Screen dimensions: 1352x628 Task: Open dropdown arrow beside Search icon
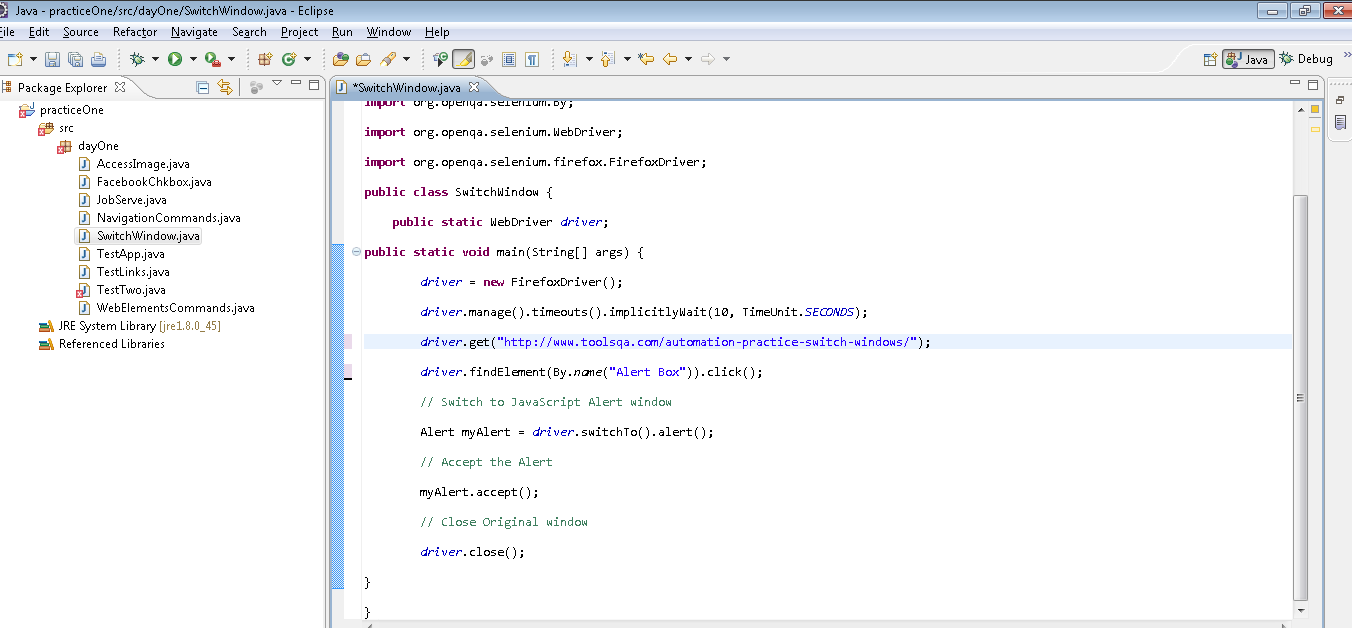click(x=406, y=59)
